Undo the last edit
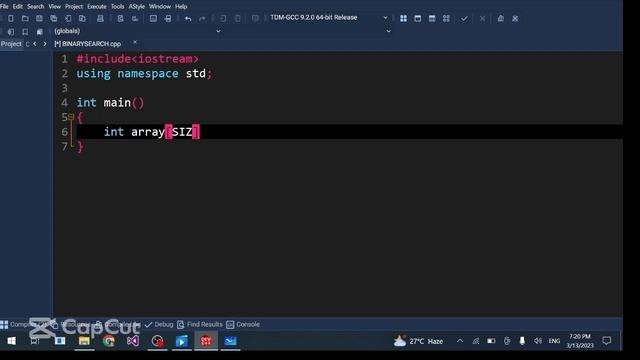640x360 pixels. point(188,18)
